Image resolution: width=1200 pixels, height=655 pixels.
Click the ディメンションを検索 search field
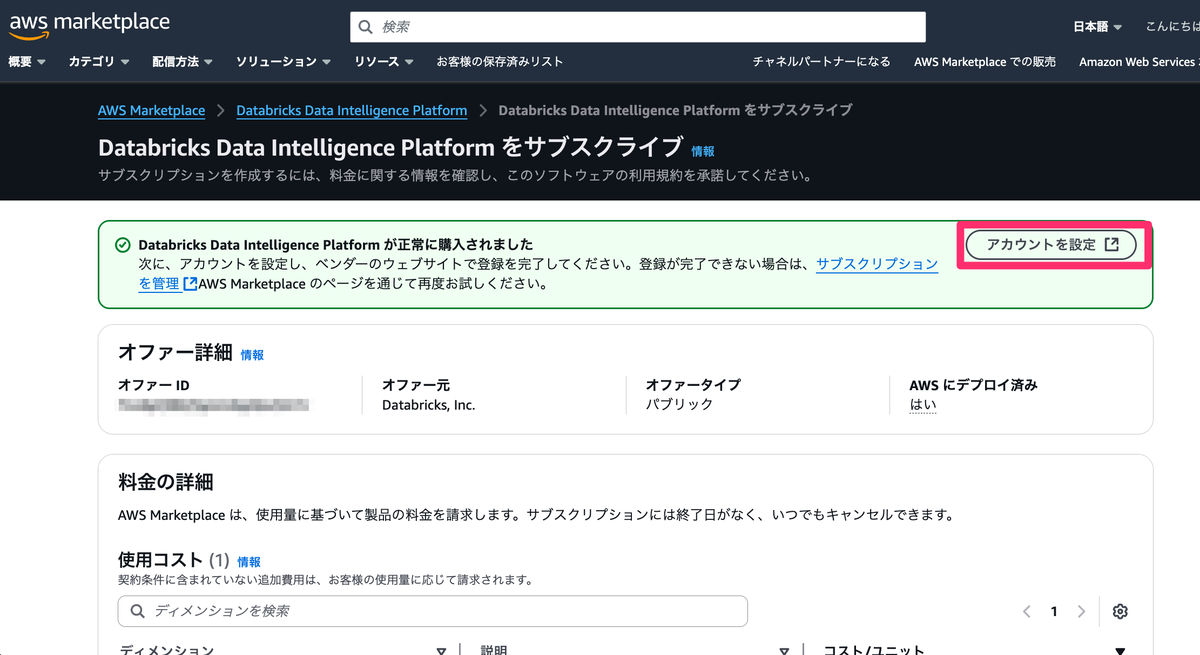click(433, 611)
